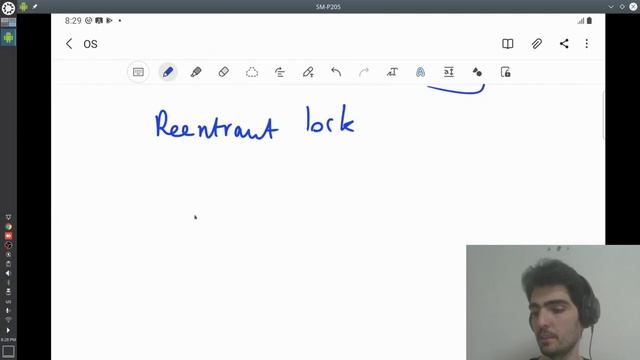The image size is (640, 360).
Task: Click the pen-with-T handwriting to text icon
Action: [308, 72]
